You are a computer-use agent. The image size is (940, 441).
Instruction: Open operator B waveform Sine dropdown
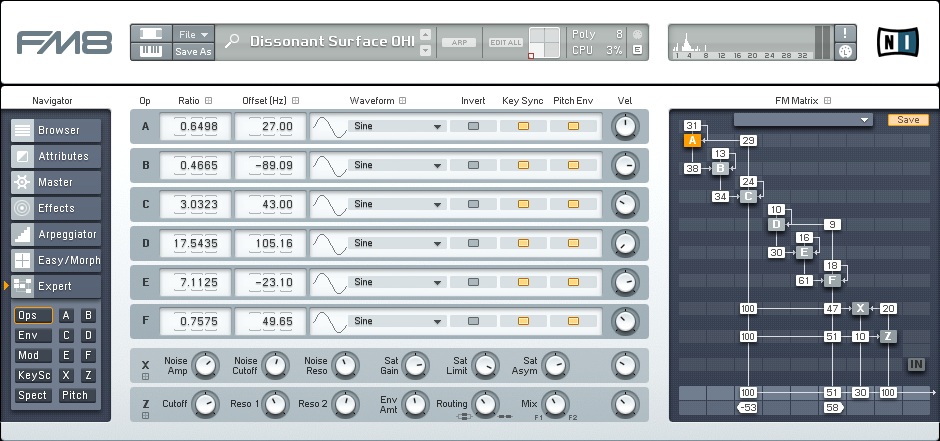click(397, 165)
